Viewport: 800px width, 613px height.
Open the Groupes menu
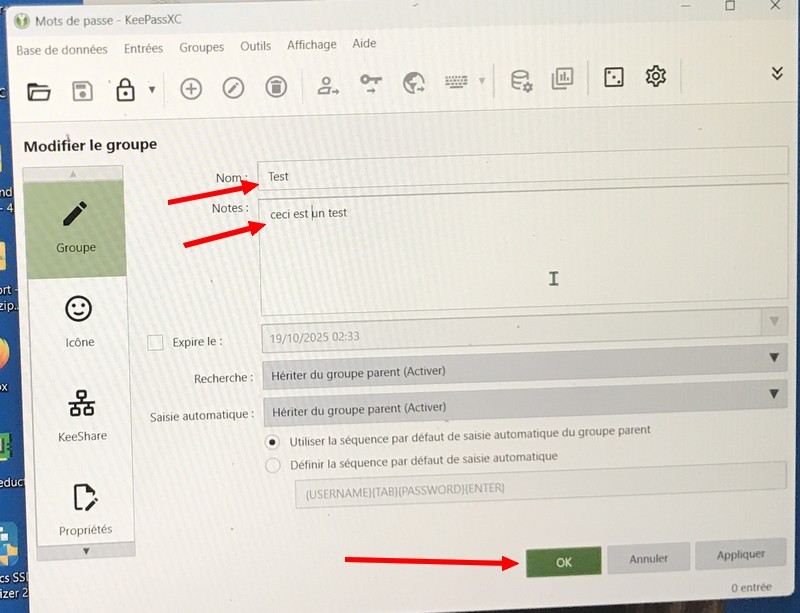(x=201, y=47)
